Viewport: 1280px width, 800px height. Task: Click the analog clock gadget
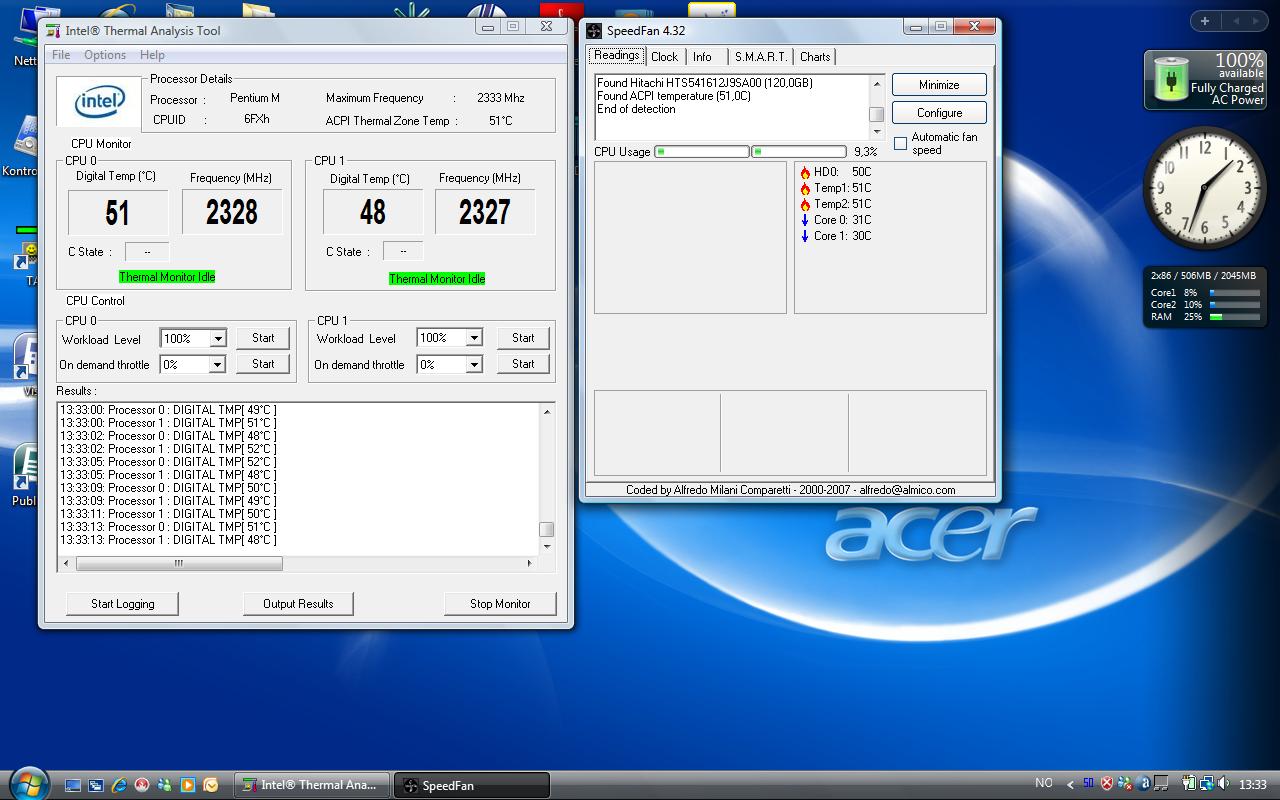coord(1204,189)
